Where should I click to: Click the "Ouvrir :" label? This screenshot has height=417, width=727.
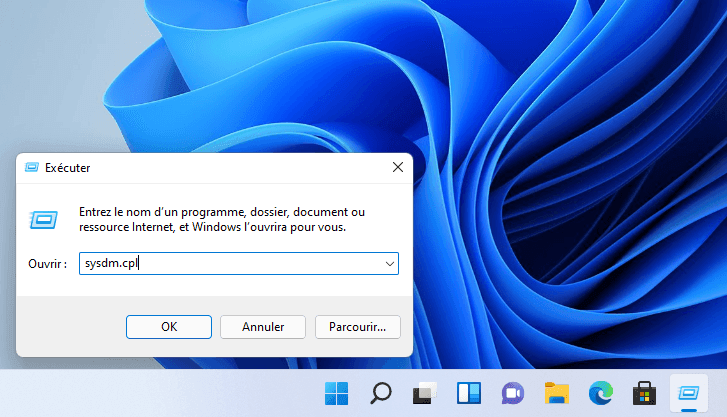pyautogui.click(x=47, y=264)
